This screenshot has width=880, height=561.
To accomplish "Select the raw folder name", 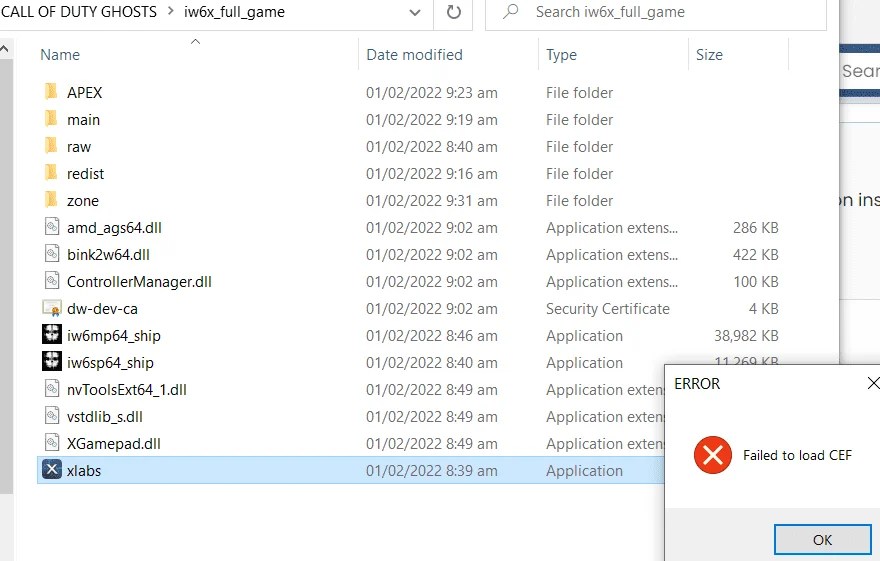I will (79, 146).
